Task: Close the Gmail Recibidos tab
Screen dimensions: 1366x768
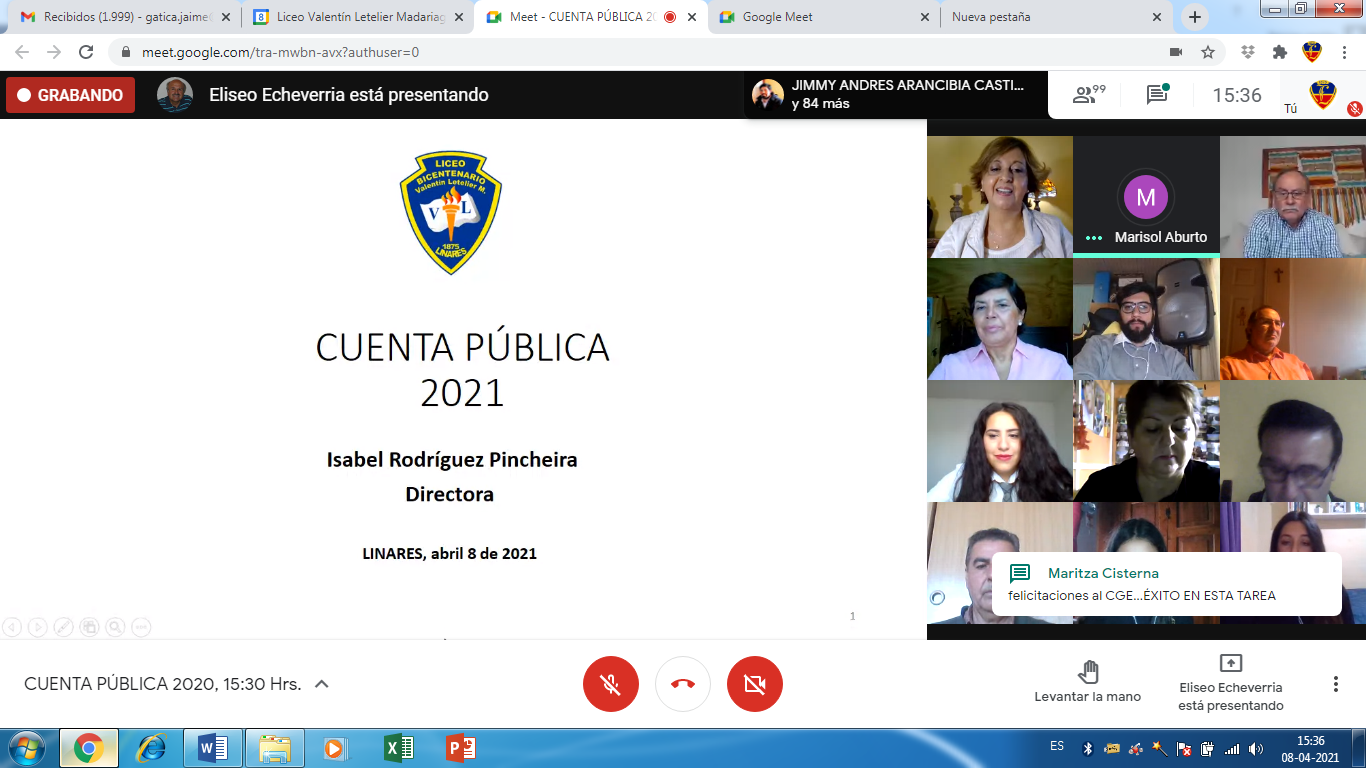Action: (225, 17)
